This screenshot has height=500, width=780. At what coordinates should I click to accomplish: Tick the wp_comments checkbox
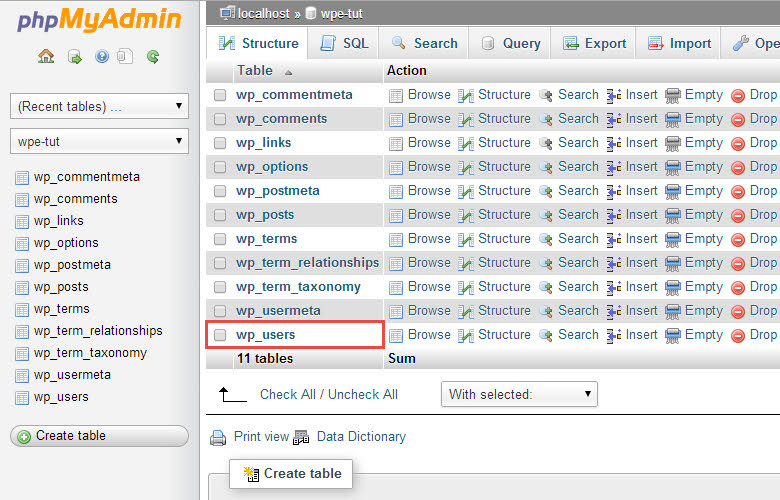point(220,119)
